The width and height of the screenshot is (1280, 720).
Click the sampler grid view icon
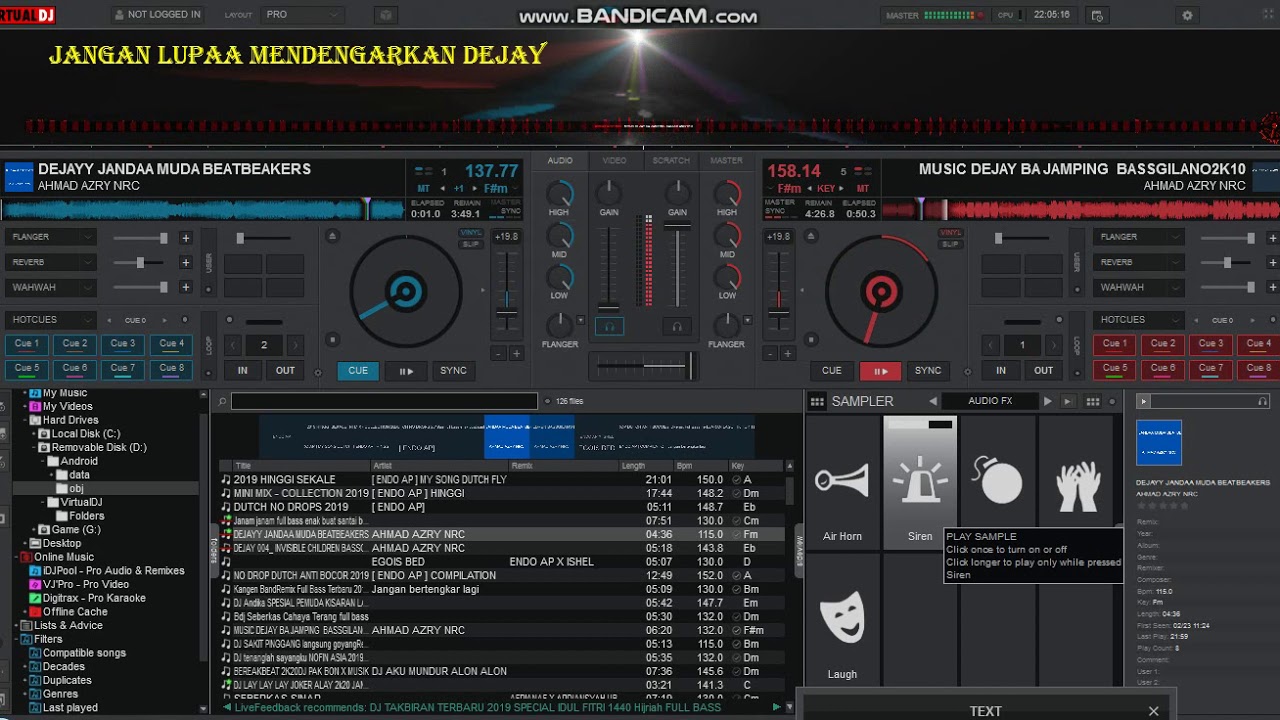coord(817,401)
